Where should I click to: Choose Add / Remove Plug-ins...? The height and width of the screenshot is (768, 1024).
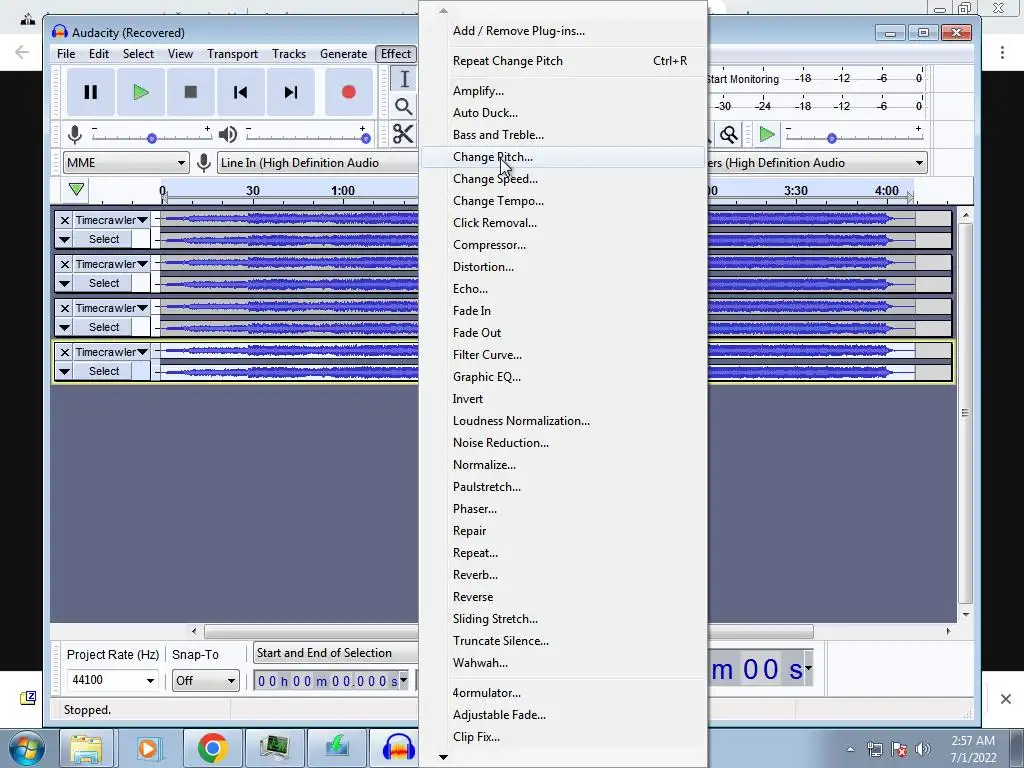coord(564,31)
